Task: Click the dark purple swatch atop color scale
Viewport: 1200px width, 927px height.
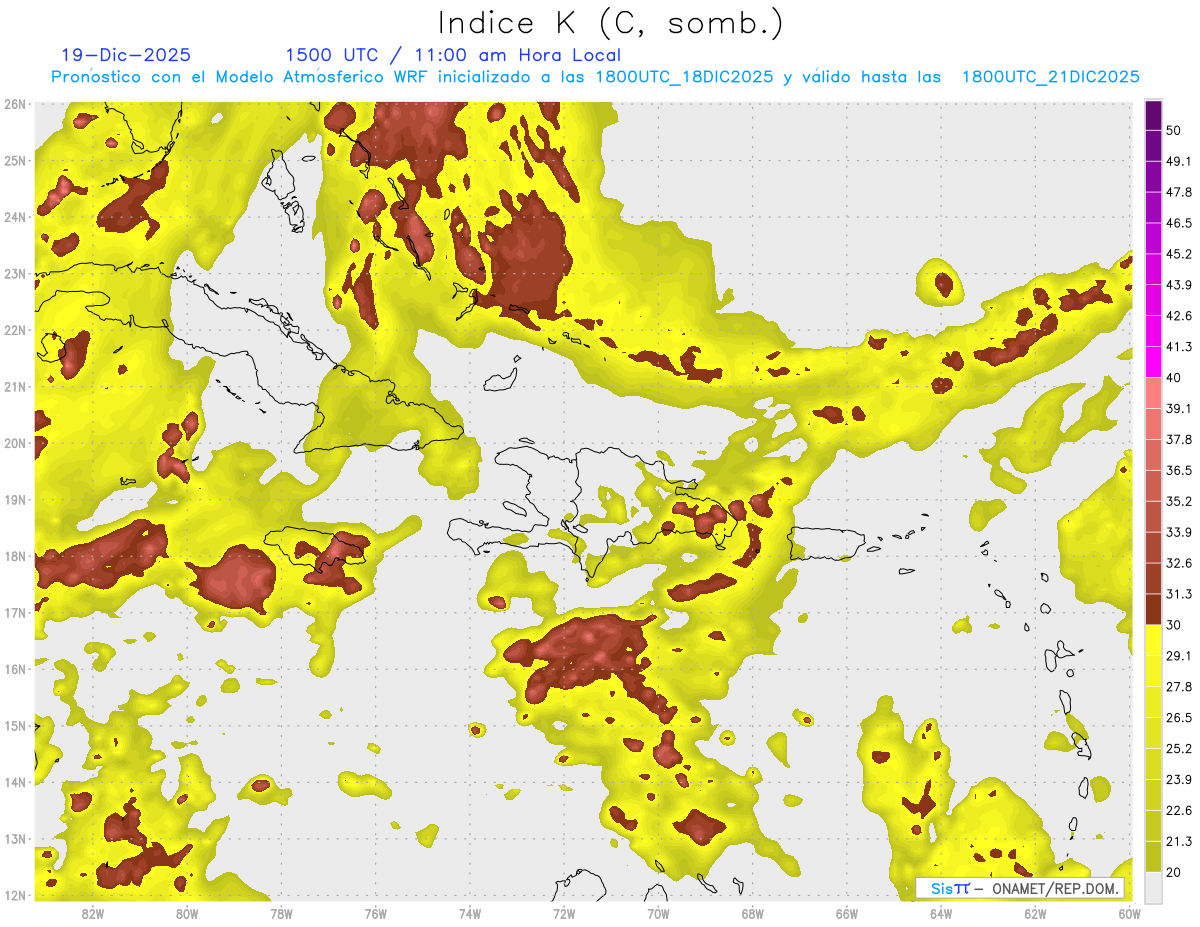Action: (x=1153, y=115)
